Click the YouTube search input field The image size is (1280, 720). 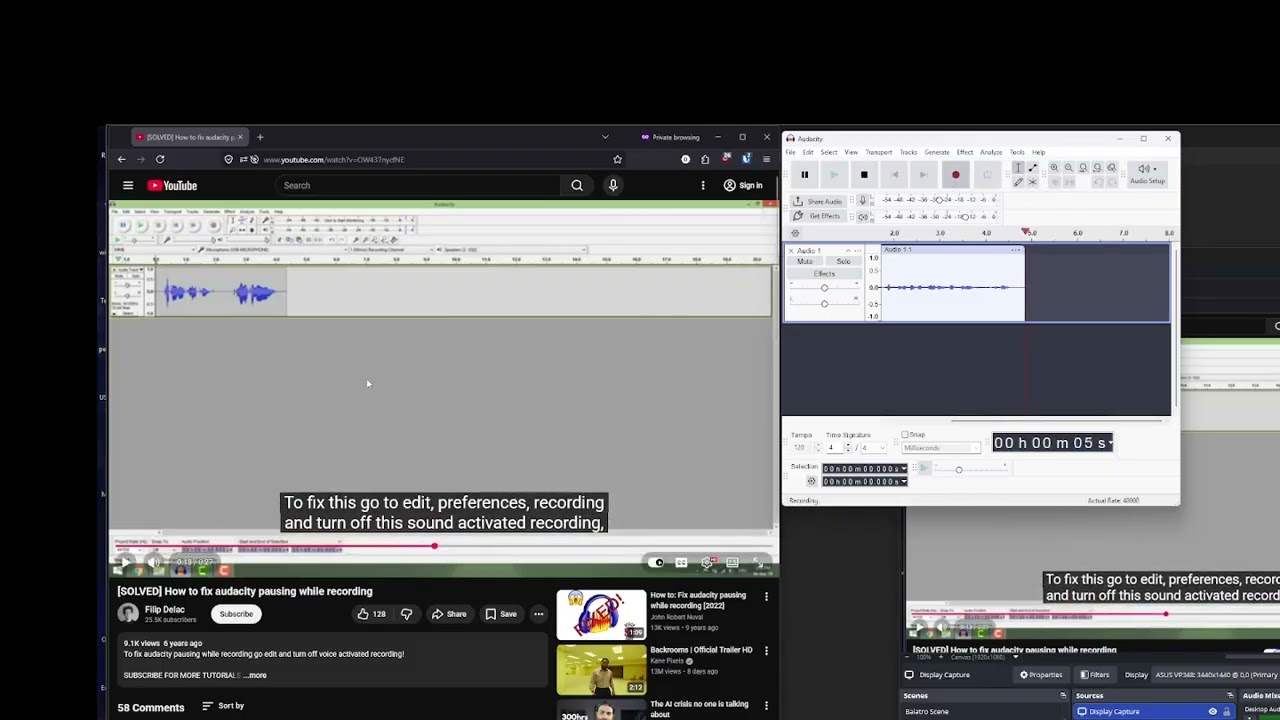[x=420, y=185]
